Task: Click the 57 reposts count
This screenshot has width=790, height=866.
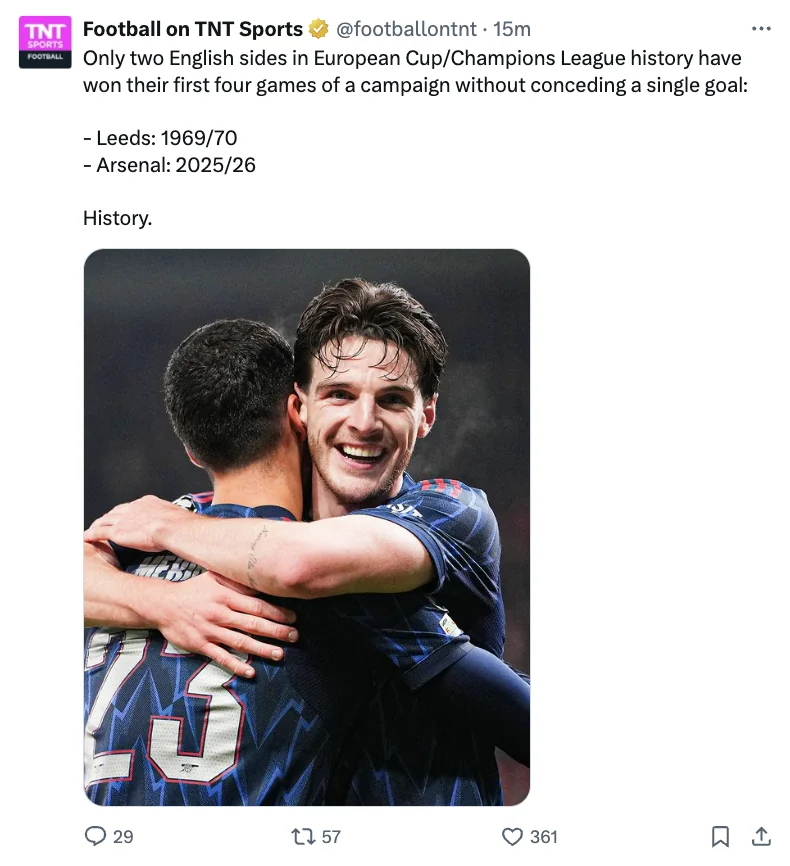Action: pyautogui.click(x=331, y=837)
